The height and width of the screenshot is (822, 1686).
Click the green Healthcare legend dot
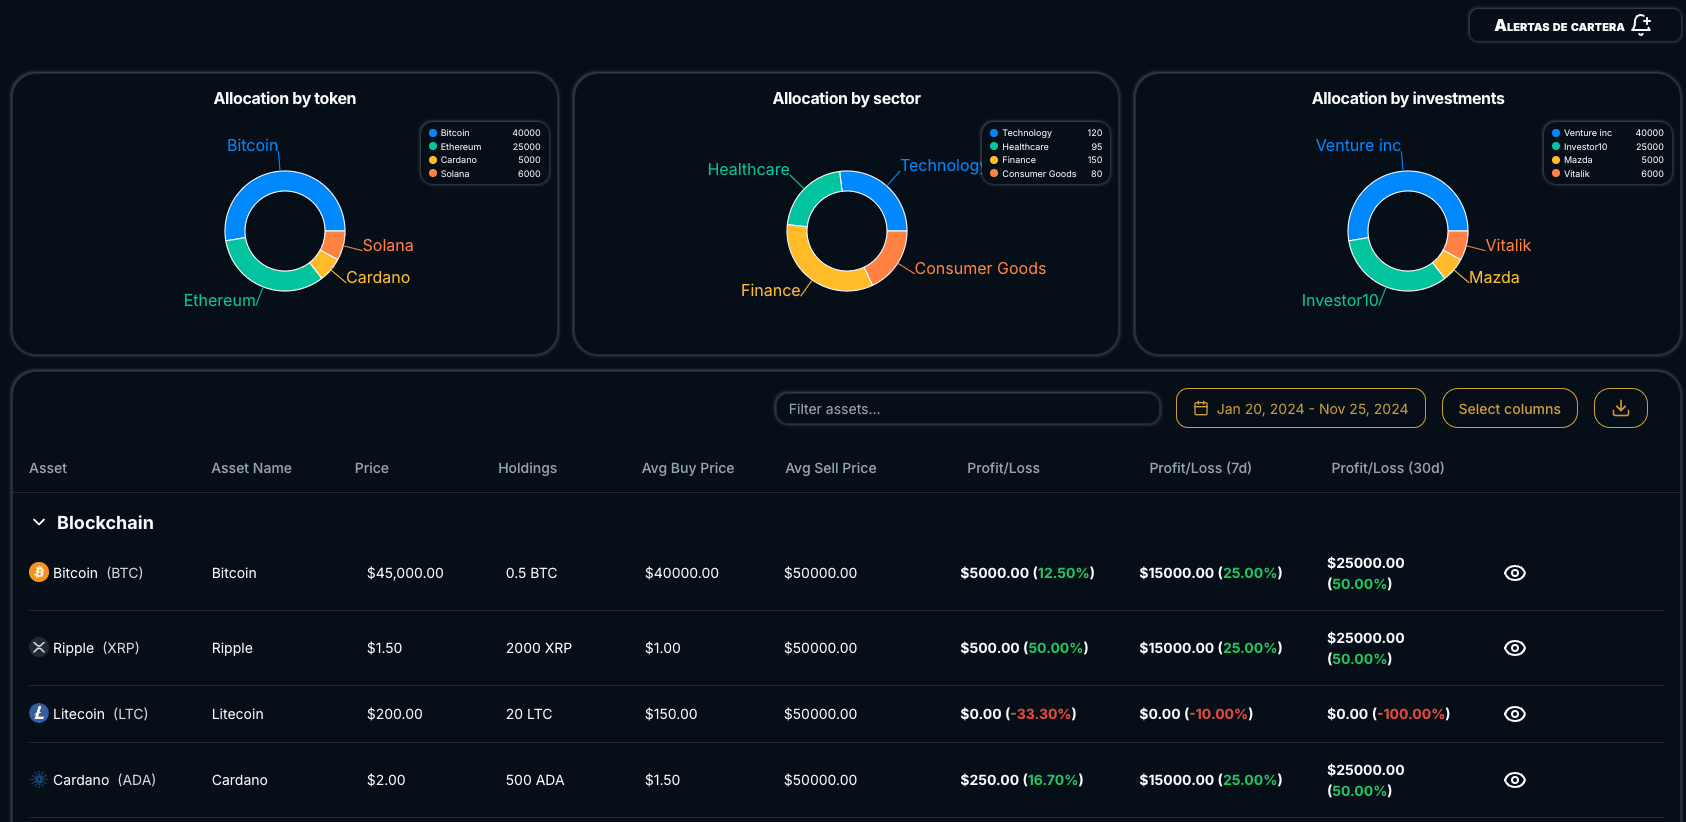[x=994, y=147]
